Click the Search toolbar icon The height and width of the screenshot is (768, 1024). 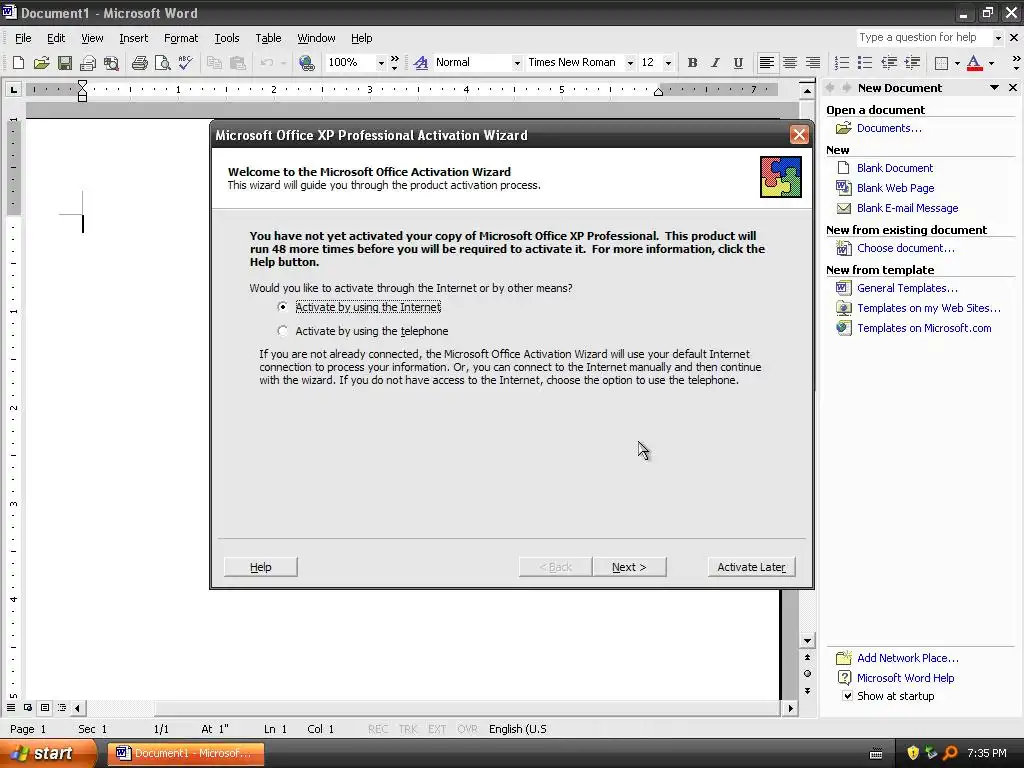click(x=112, y=63)
